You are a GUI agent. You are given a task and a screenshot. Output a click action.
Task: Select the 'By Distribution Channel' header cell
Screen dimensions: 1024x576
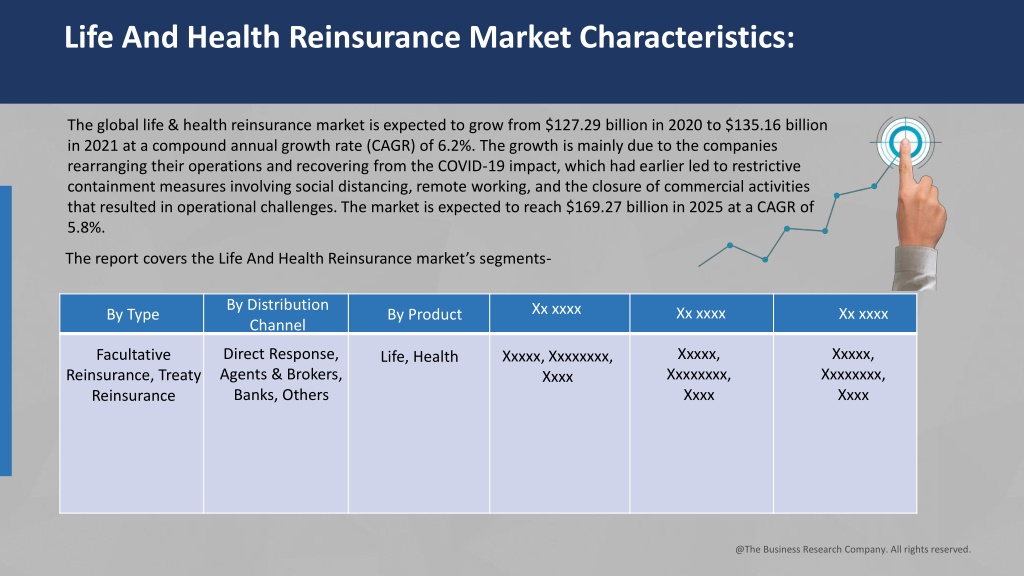(x=276, y=314)
